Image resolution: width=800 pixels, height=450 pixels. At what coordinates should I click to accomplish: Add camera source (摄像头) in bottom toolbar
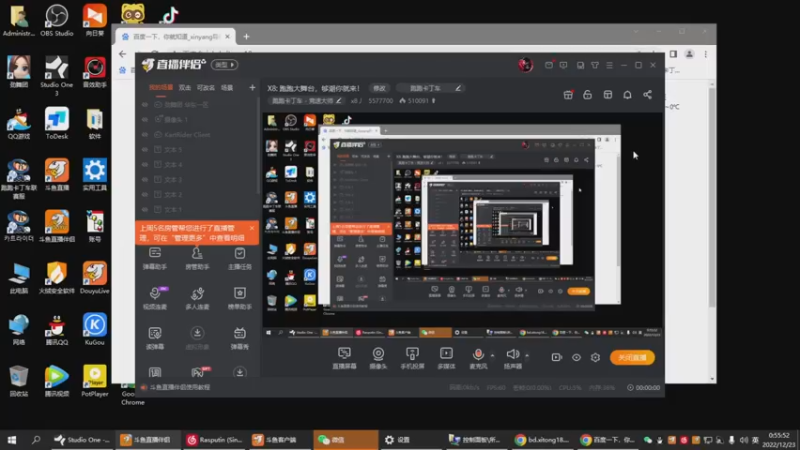click(378, 358)
